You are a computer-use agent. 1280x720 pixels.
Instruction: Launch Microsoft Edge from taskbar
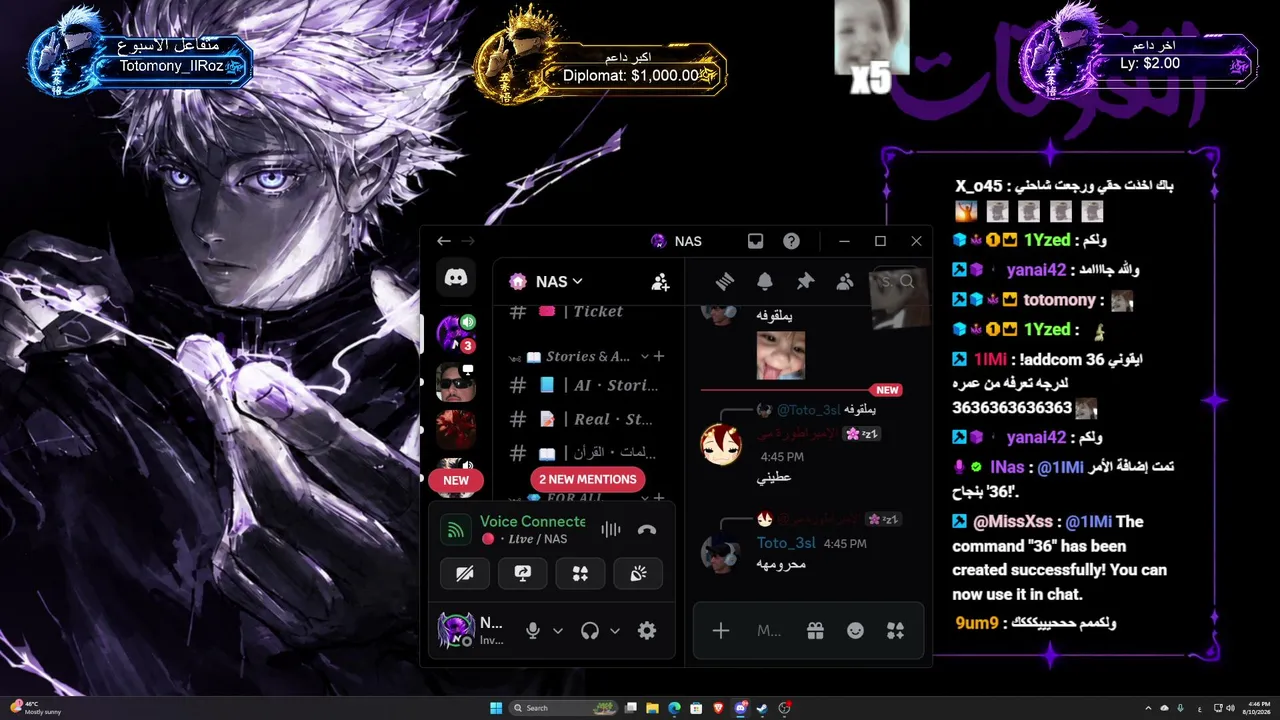pos(675,708)
